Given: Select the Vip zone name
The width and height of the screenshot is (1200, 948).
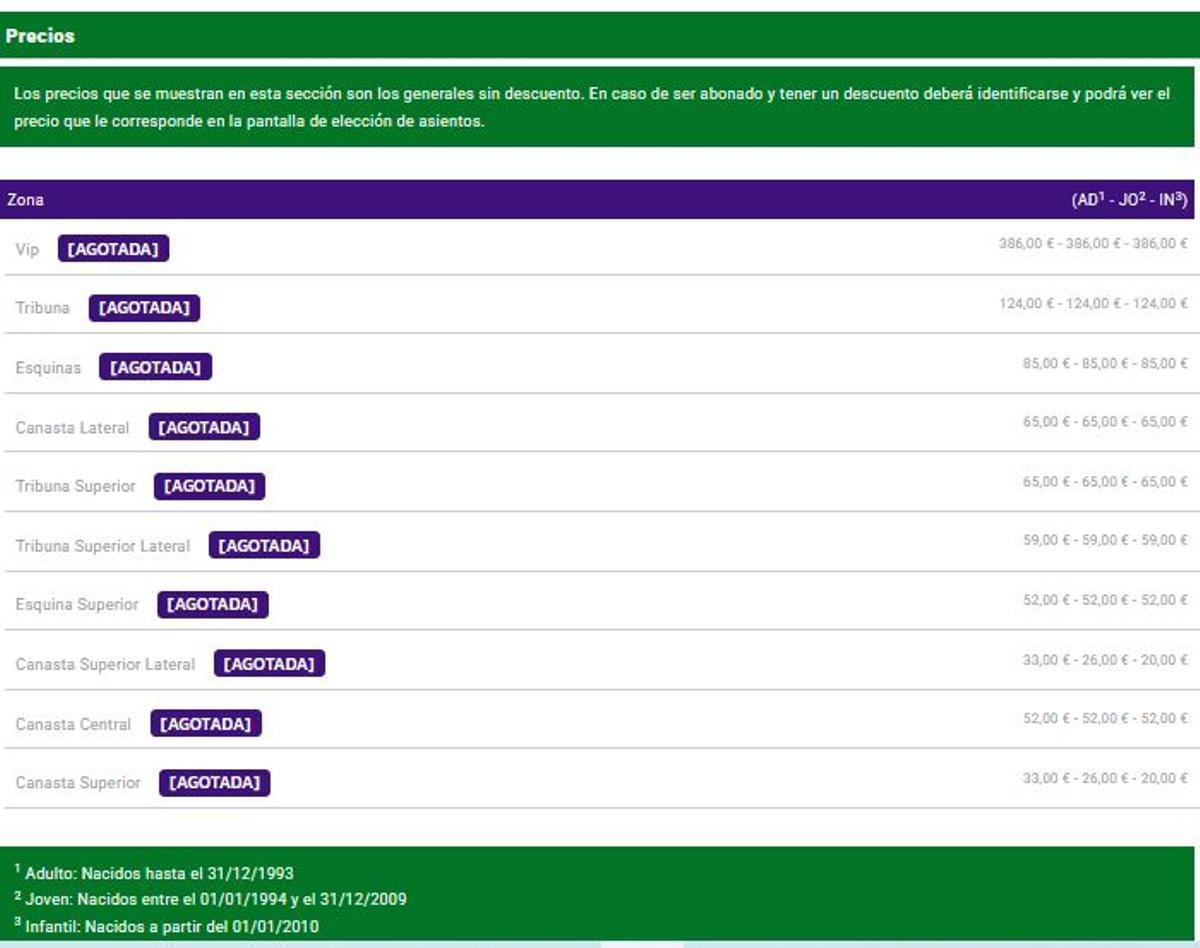Looking at the screenshot, I should (x=27, y=249).
